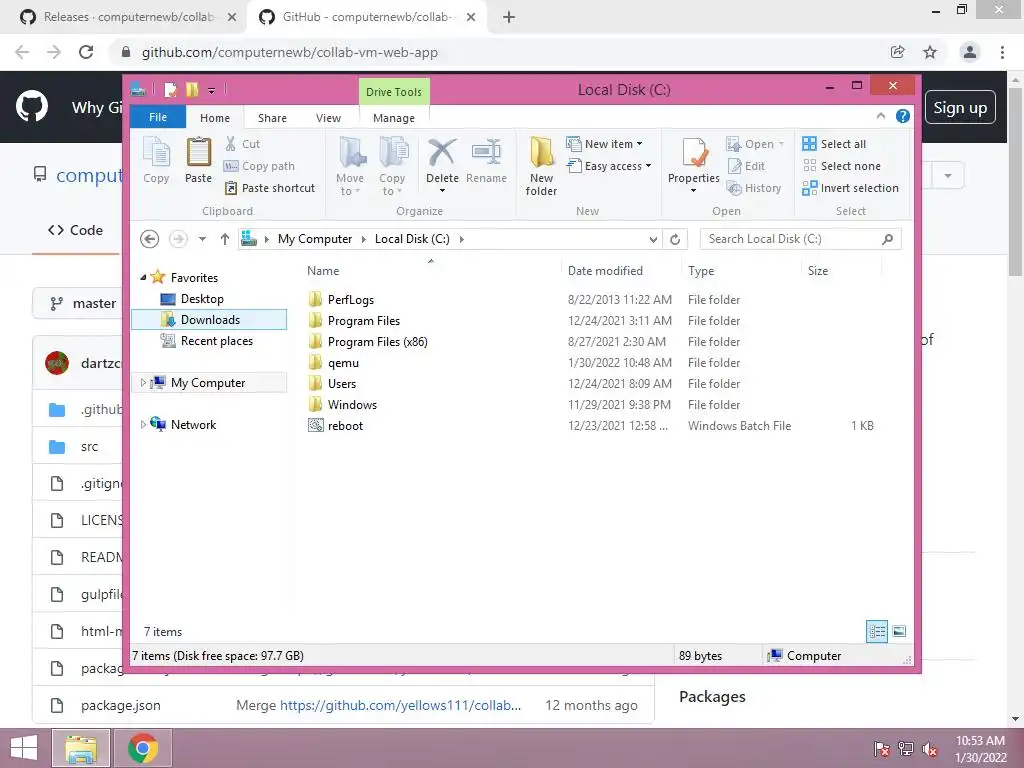Viewport: 1024px width, 768px height.
Task: Click Edit in the Open group
Action: [746, 166]
